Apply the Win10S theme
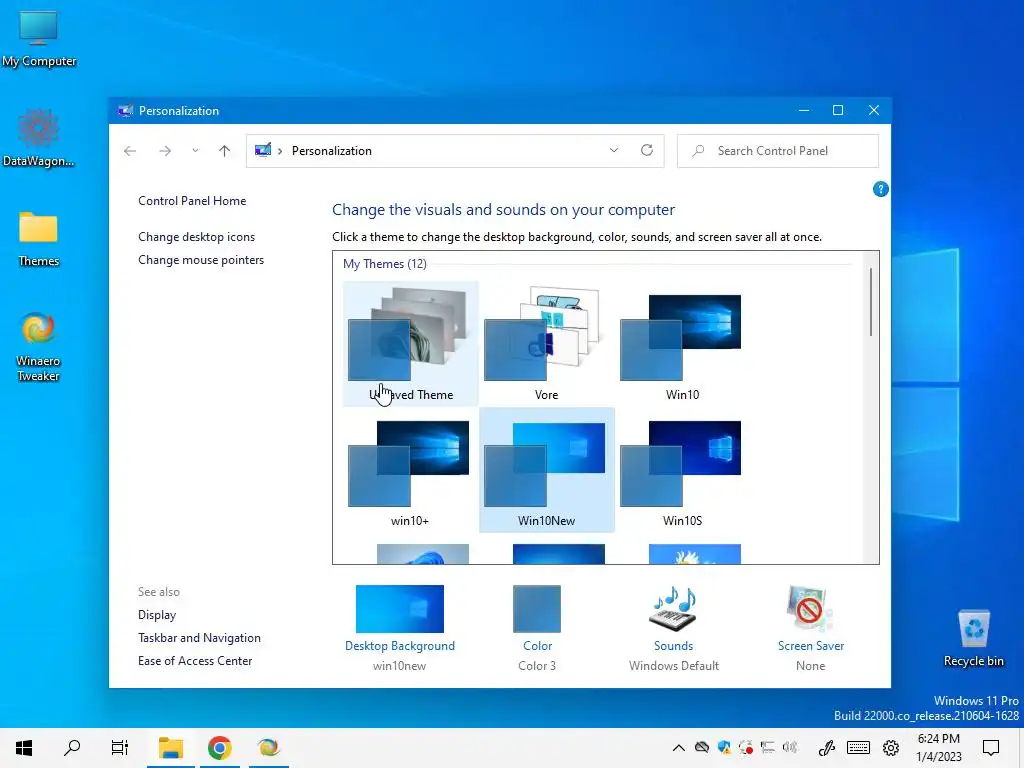Viewport: 1024px width, 768px height. 682,470
